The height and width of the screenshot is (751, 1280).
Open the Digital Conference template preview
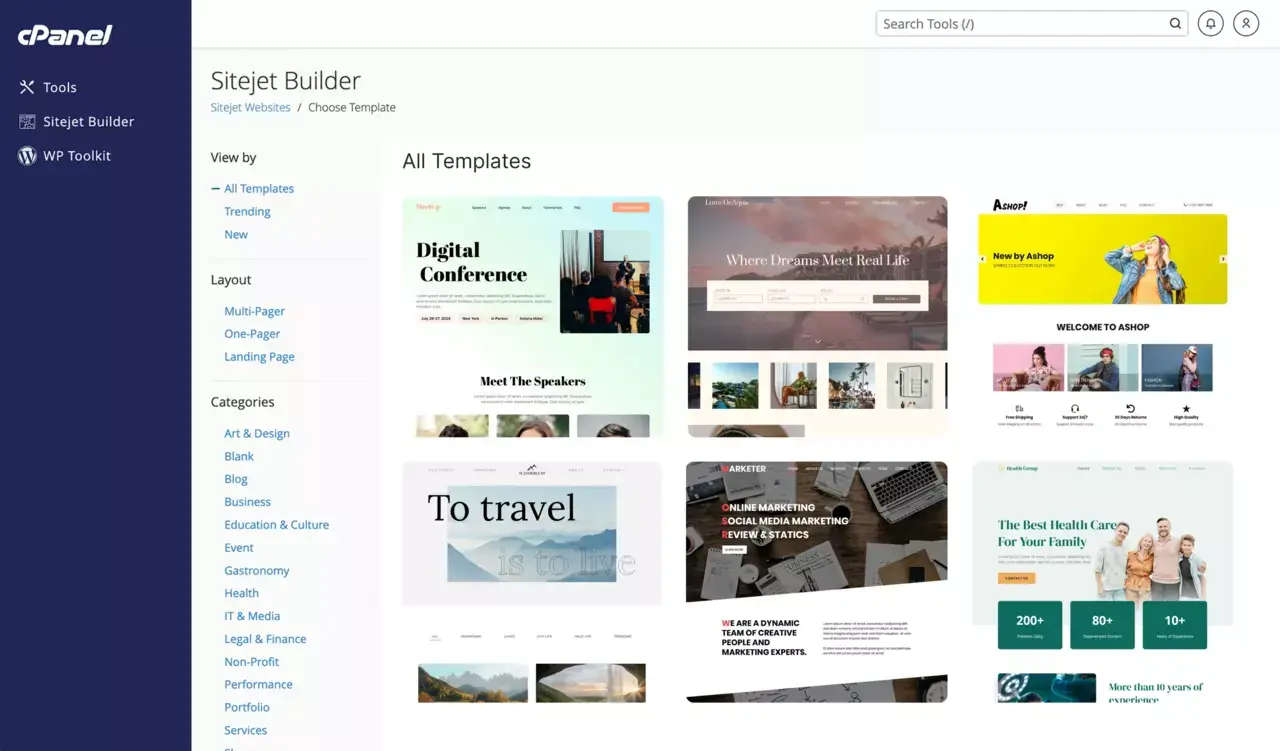point(532,315)
